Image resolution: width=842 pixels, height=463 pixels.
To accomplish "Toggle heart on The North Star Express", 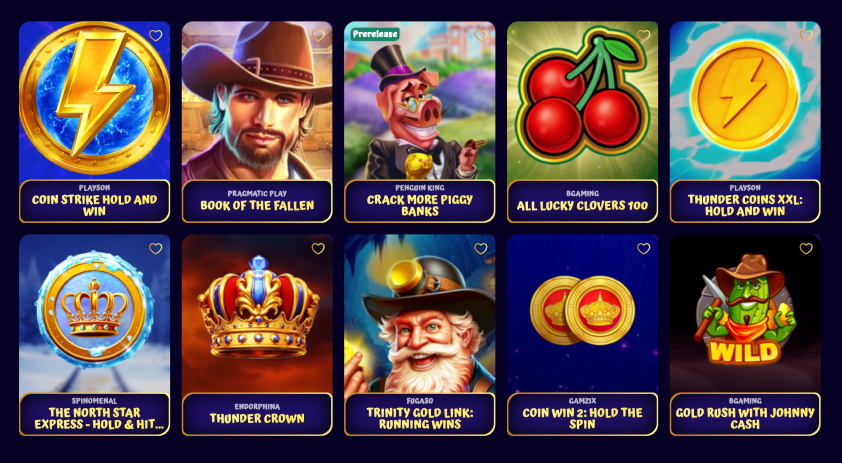I will click(155, 249).
